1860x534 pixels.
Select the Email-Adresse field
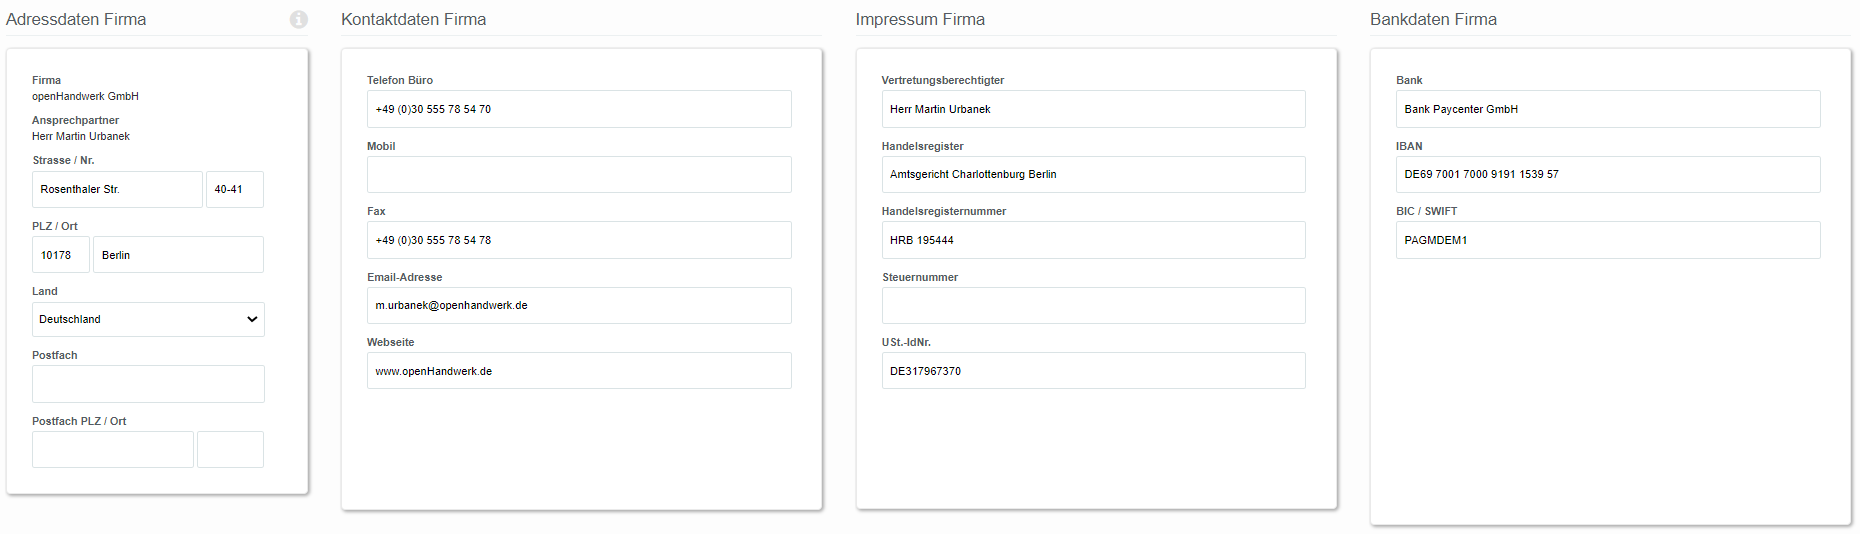click(x=579, y=305)
